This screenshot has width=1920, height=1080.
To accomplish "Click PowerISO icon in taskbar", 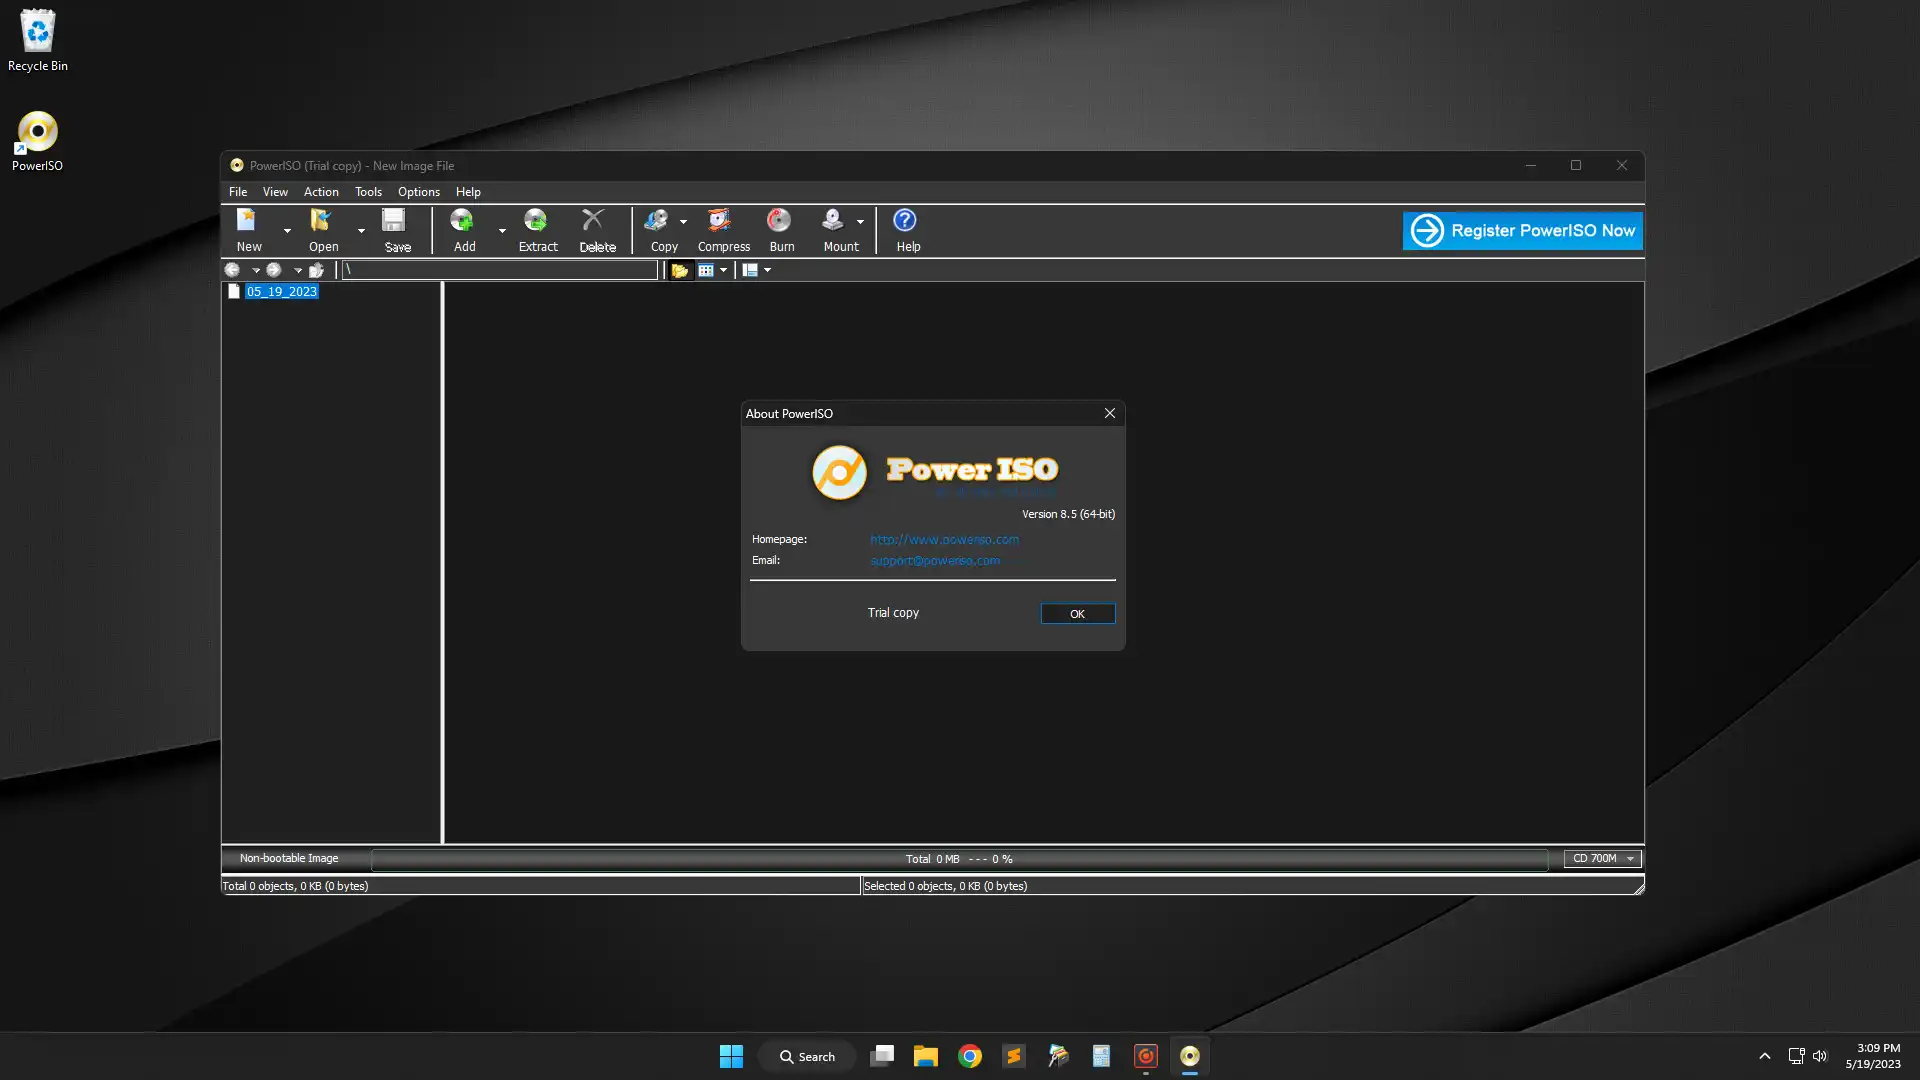I will point(1188,1055).
